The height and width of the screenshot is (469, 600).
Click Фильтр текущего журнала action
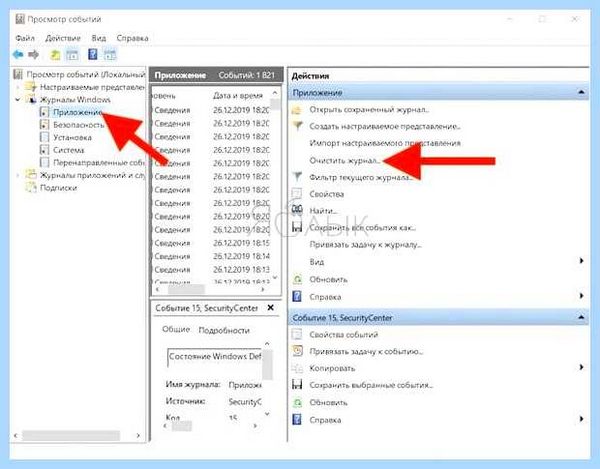(361, 178)
